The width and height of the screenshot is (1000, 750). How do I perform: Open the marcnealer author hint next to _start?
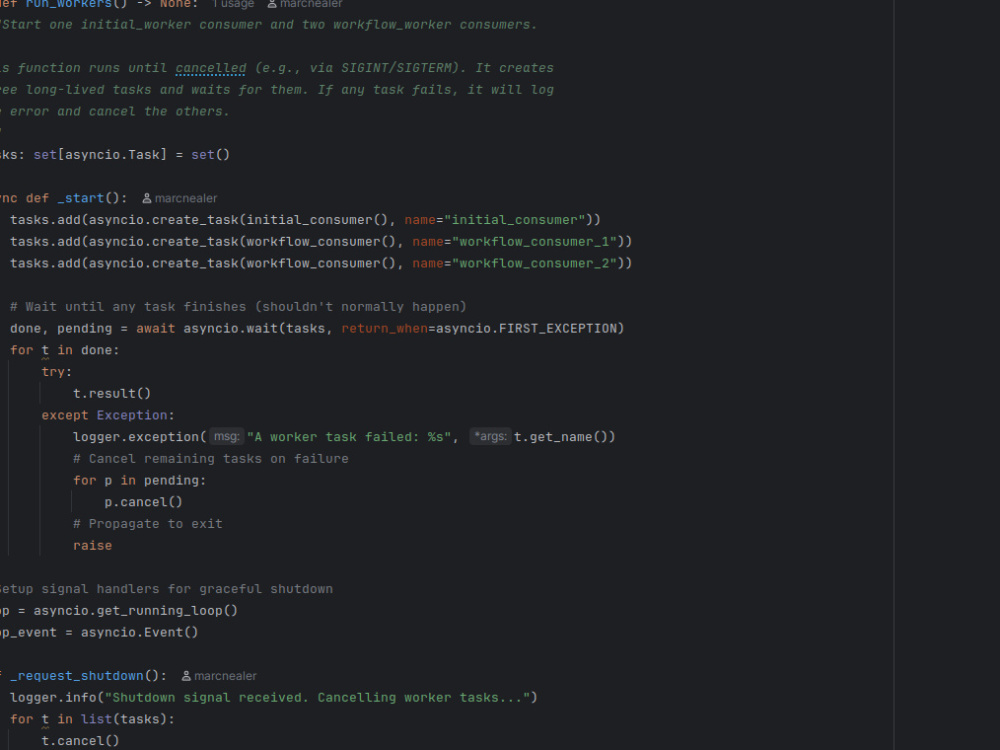pyautogui.click(x=186, y=198)
